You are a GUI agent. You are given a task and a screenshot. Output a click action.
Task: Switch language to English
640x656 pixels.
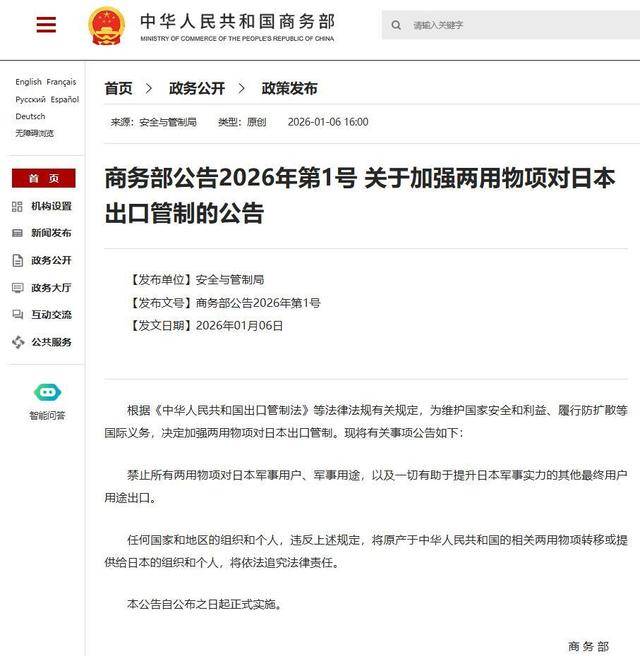(x=28, y=82)
